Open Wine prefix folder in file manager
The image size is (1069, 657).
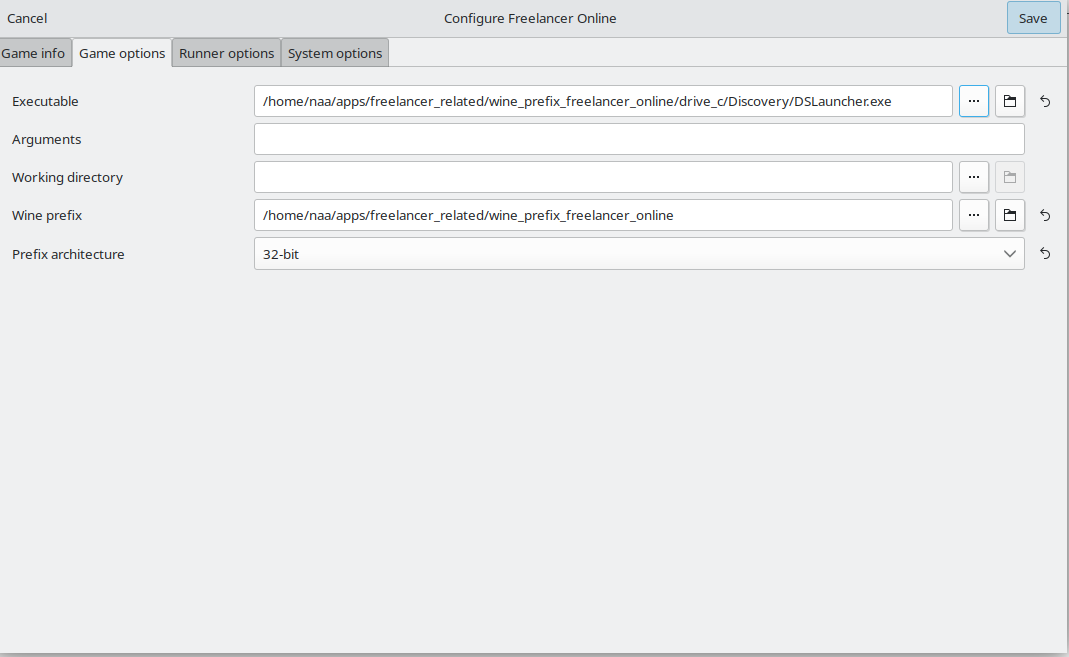pos(1010,215)
